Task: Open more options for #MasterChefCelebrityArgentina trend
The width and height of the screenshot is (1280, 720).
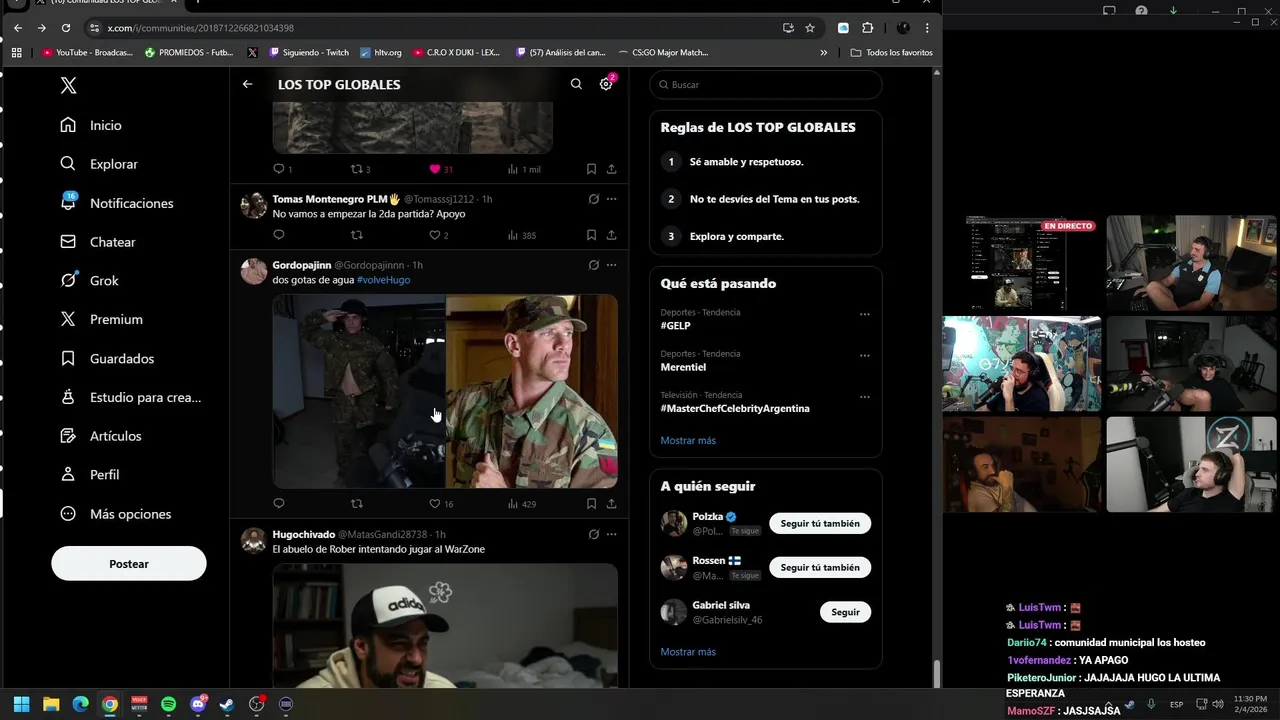Action: click(865, 397)
